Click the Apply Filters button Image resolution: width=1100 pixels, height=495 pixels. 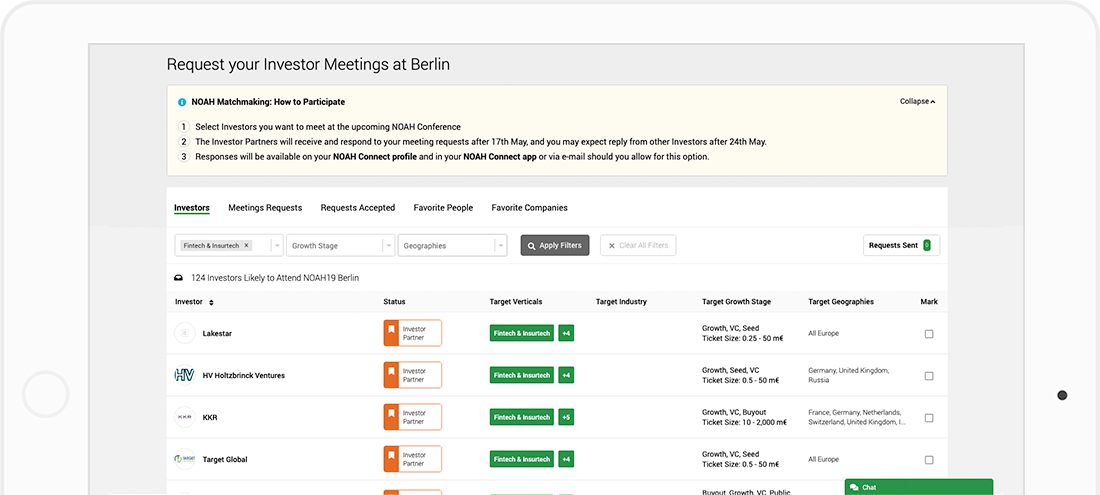(x=555, y=245)
